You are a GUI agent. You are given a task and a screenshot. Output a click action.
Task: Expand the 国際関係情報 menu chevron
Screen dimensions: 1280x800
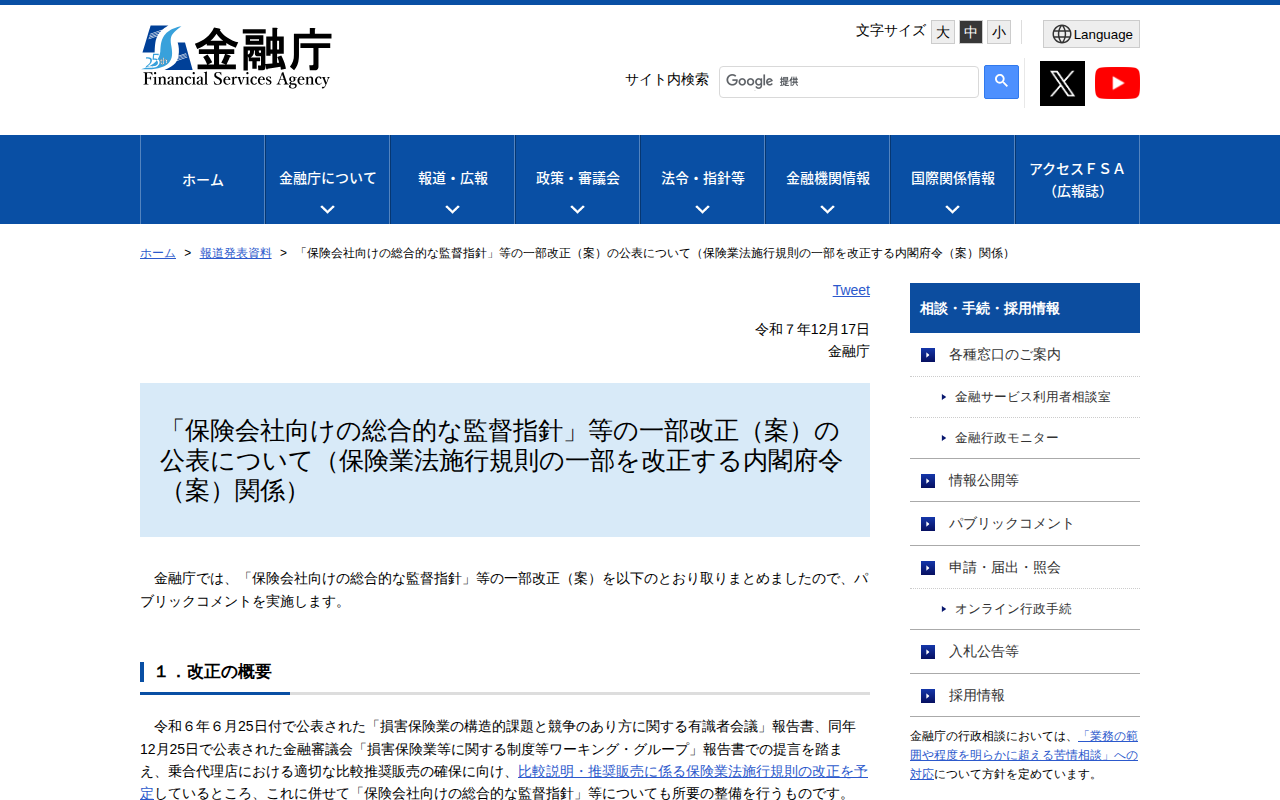coord(951,209)
